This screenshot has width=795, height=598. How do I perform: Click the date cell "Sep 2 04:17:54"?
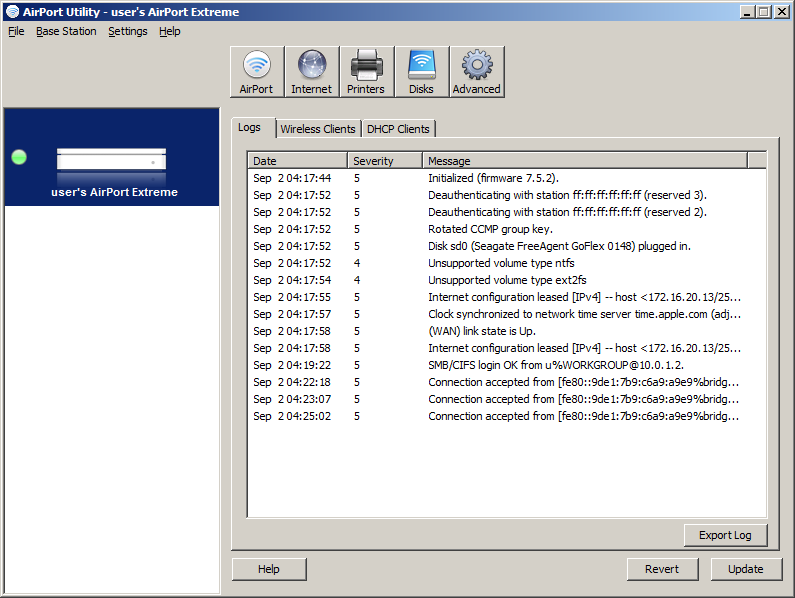pos(292,280)
